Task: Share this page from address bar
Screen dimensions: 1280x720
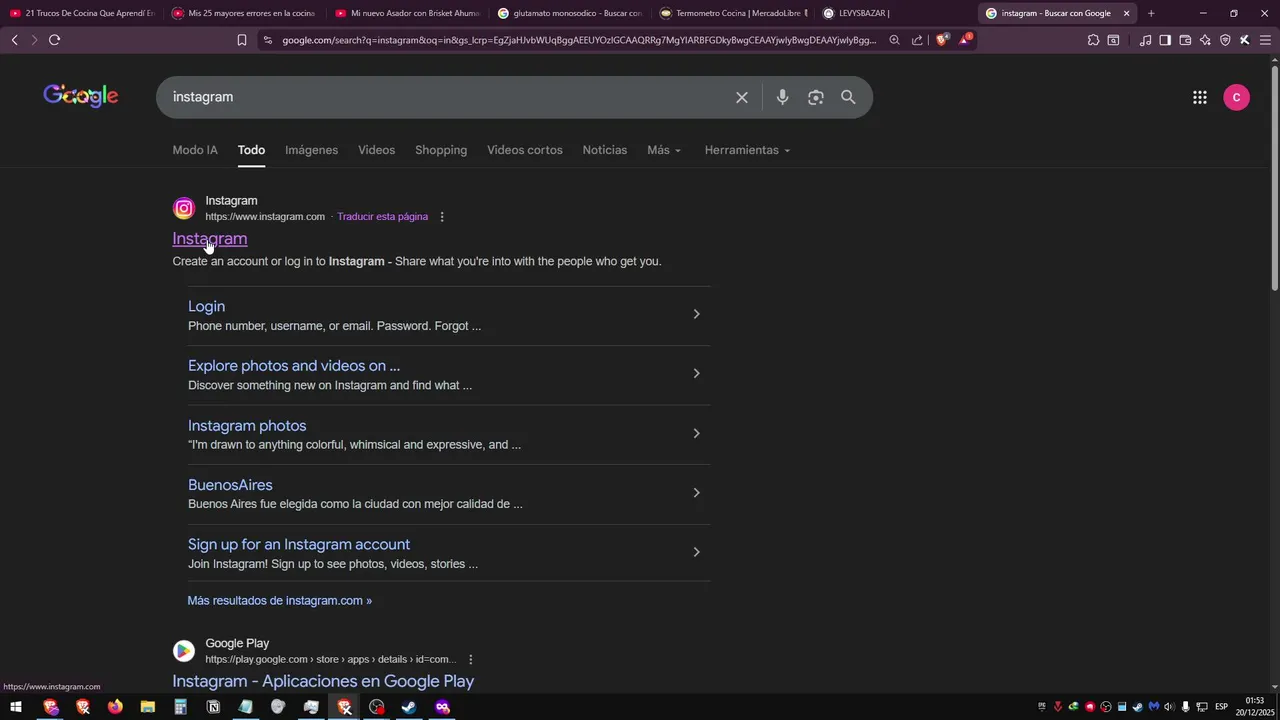Action: tap(917, 40)
